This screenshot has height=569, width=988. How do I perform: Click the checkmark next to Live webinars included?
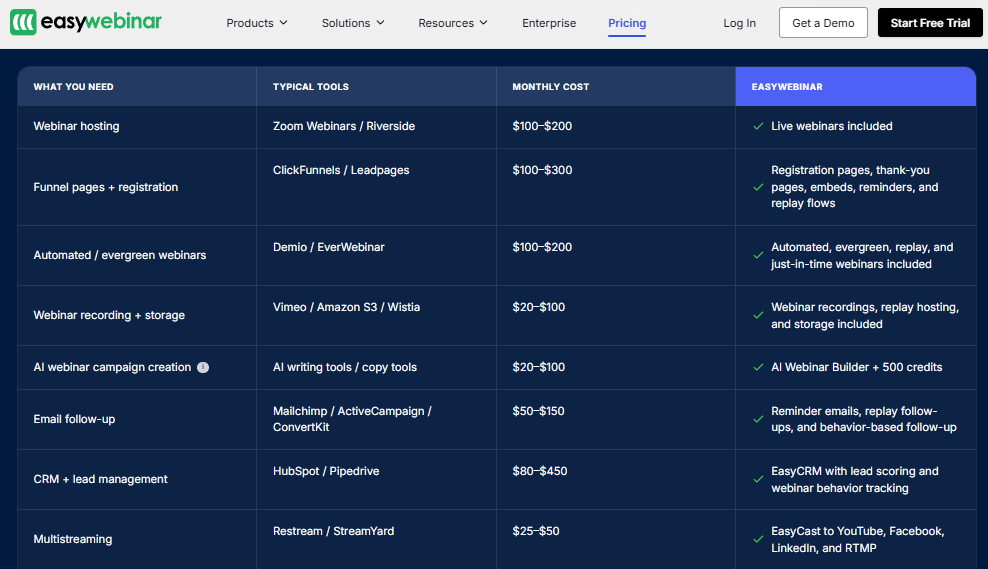758,126
